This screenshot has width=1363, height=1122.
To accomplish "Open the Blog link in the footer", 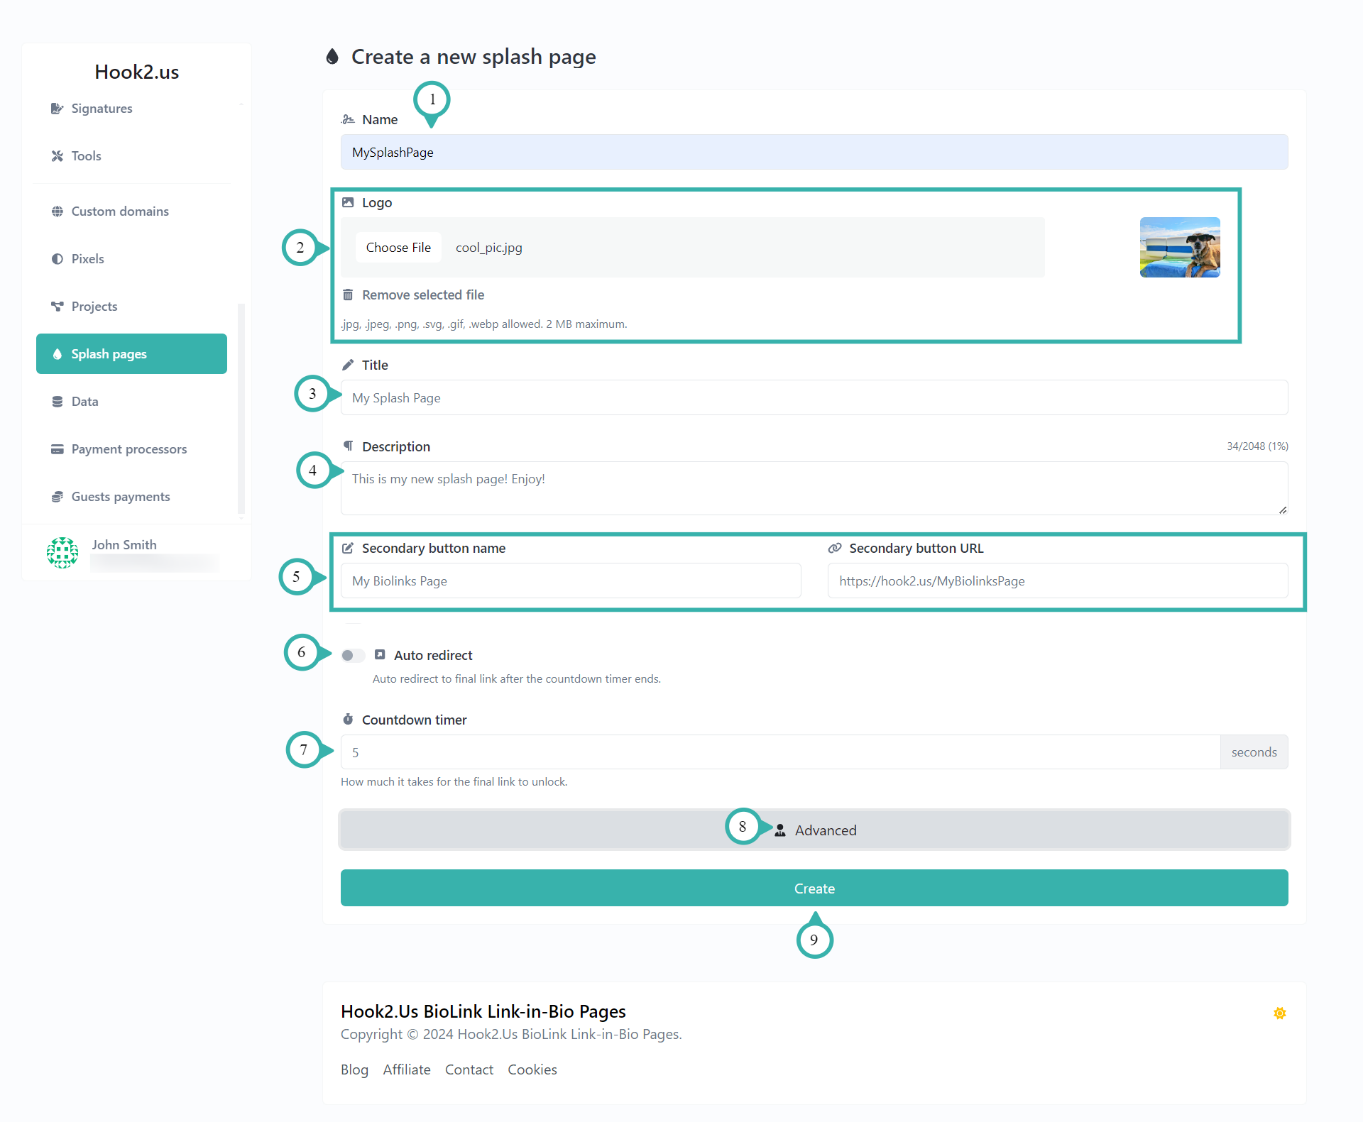I will 354,1069.
